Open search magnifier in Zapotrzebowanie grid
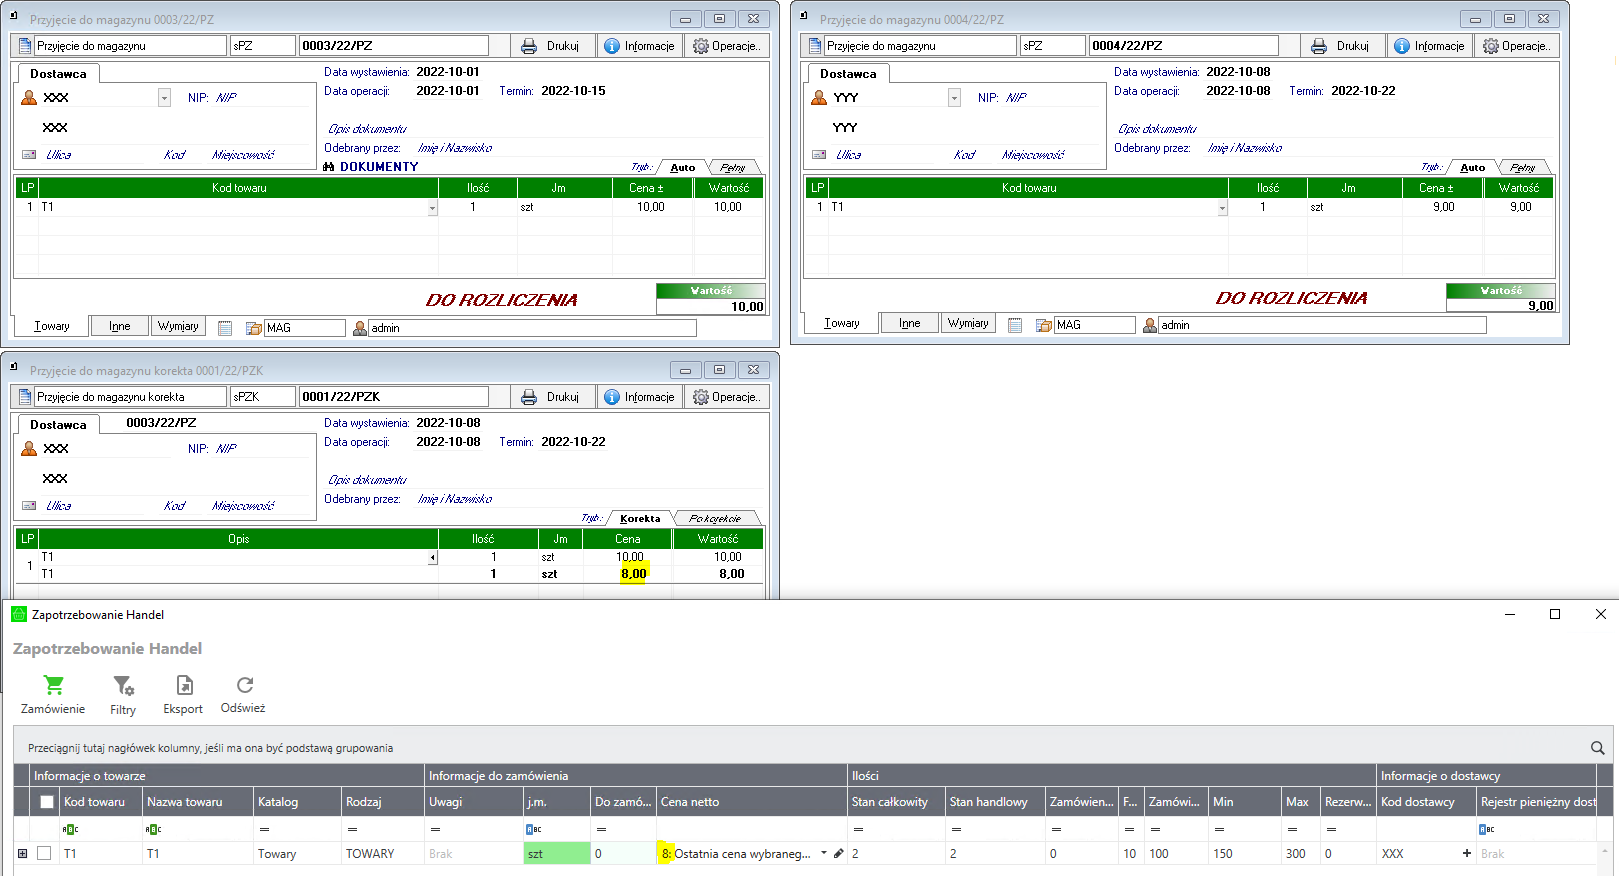 coord(1597,748)
